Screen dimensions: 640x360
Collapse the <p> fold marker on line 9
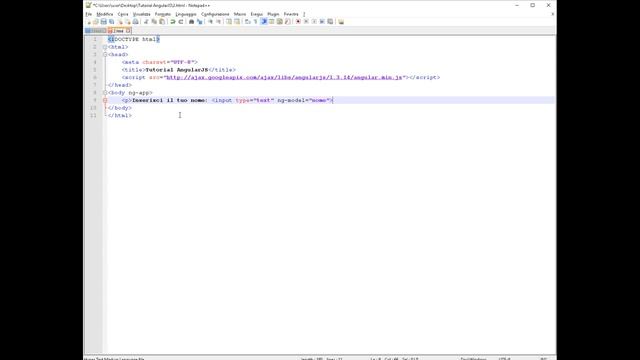click(105, 100)
